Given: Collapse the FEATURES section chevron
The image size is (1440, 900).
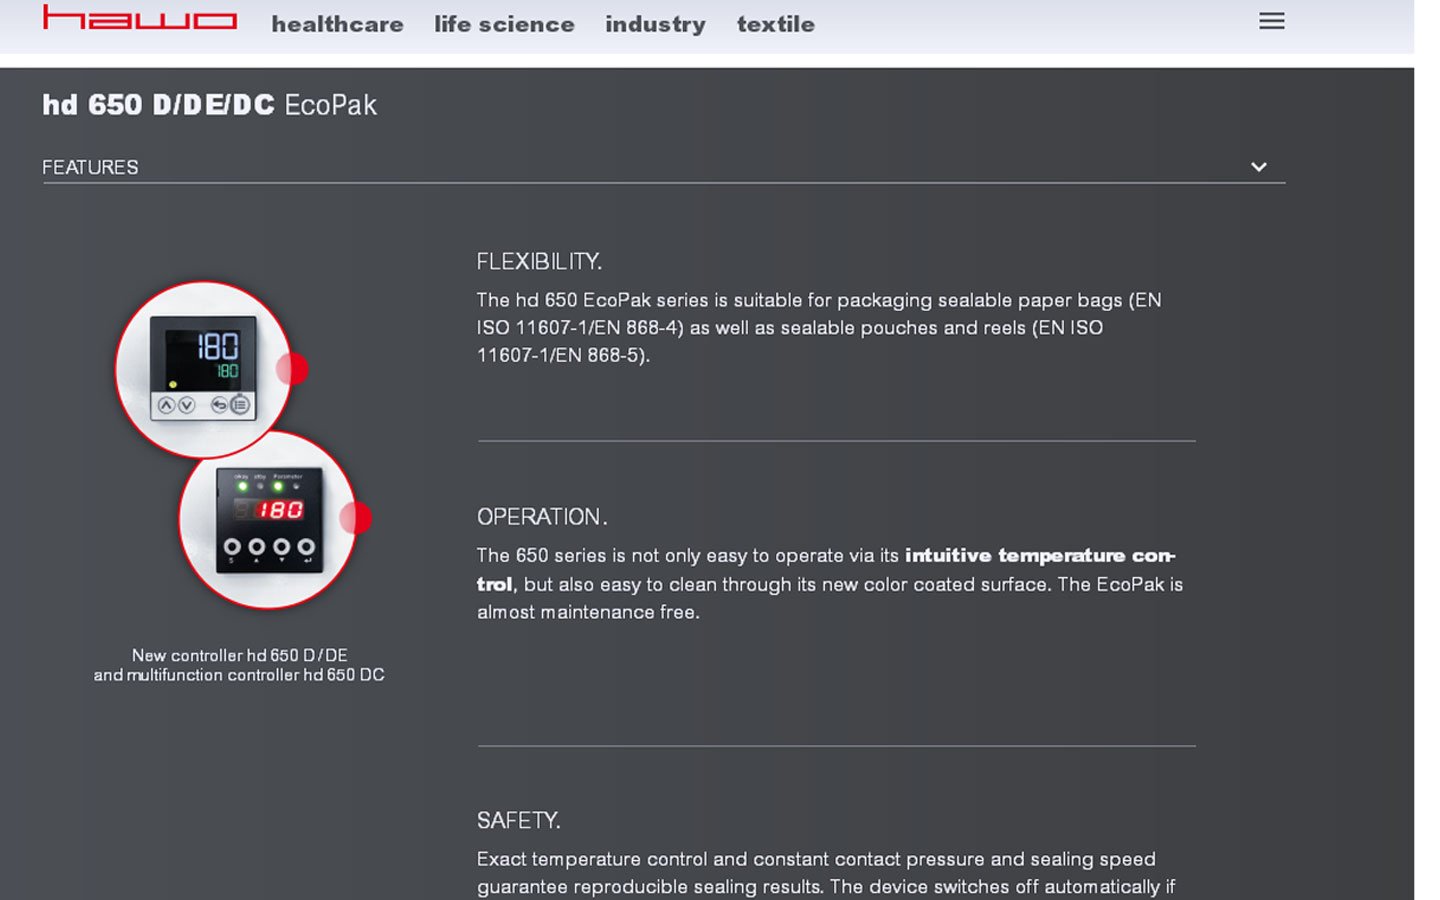Looking at the screenshot, I should [x=1259, y=167].
